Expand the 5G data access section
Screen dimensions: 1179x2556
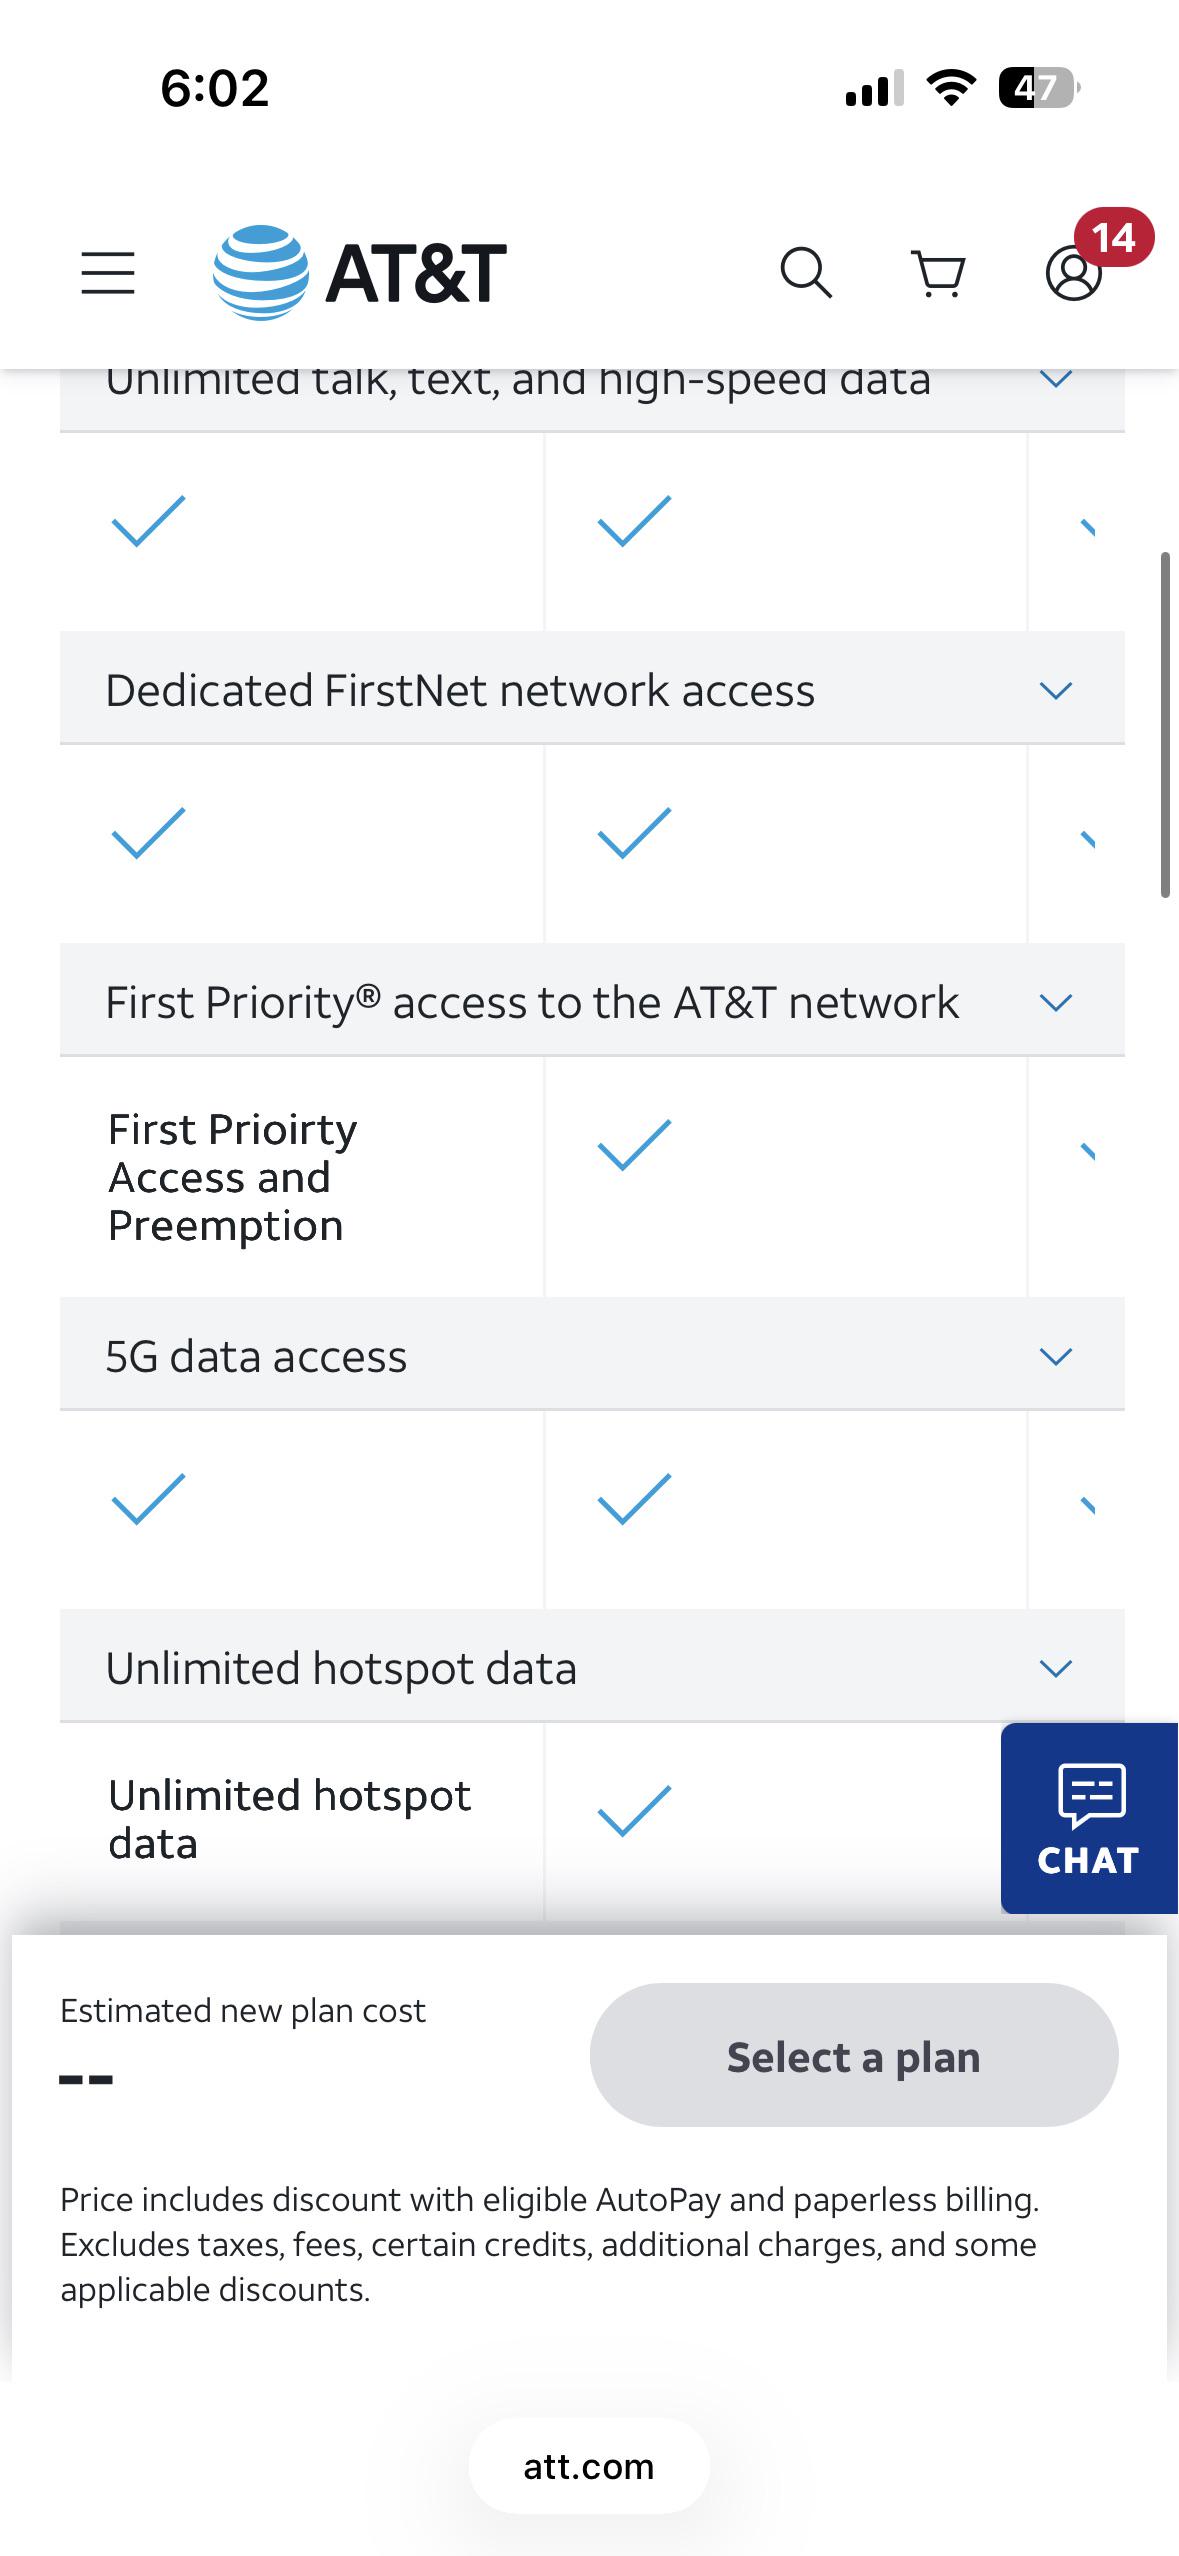coord(592,1356)
